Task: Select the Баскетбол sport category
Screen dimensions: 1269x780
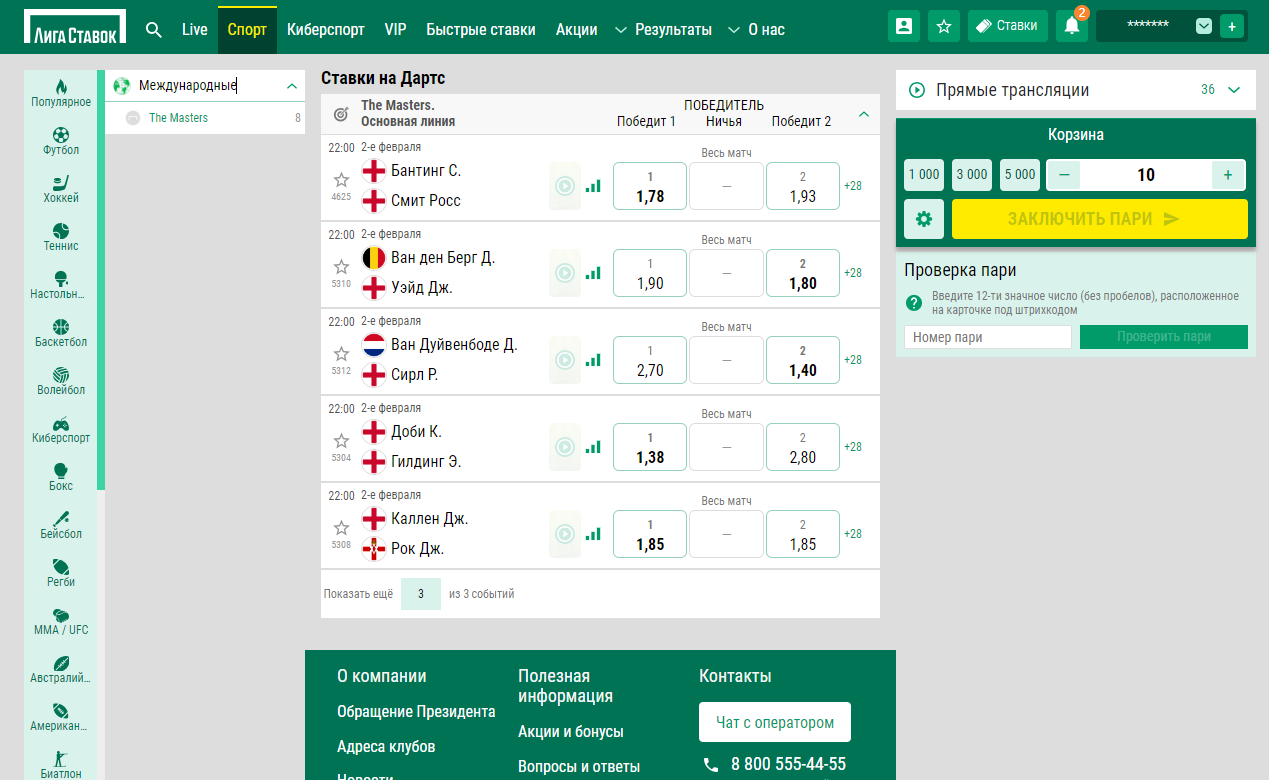Action: tap(61, 333)
